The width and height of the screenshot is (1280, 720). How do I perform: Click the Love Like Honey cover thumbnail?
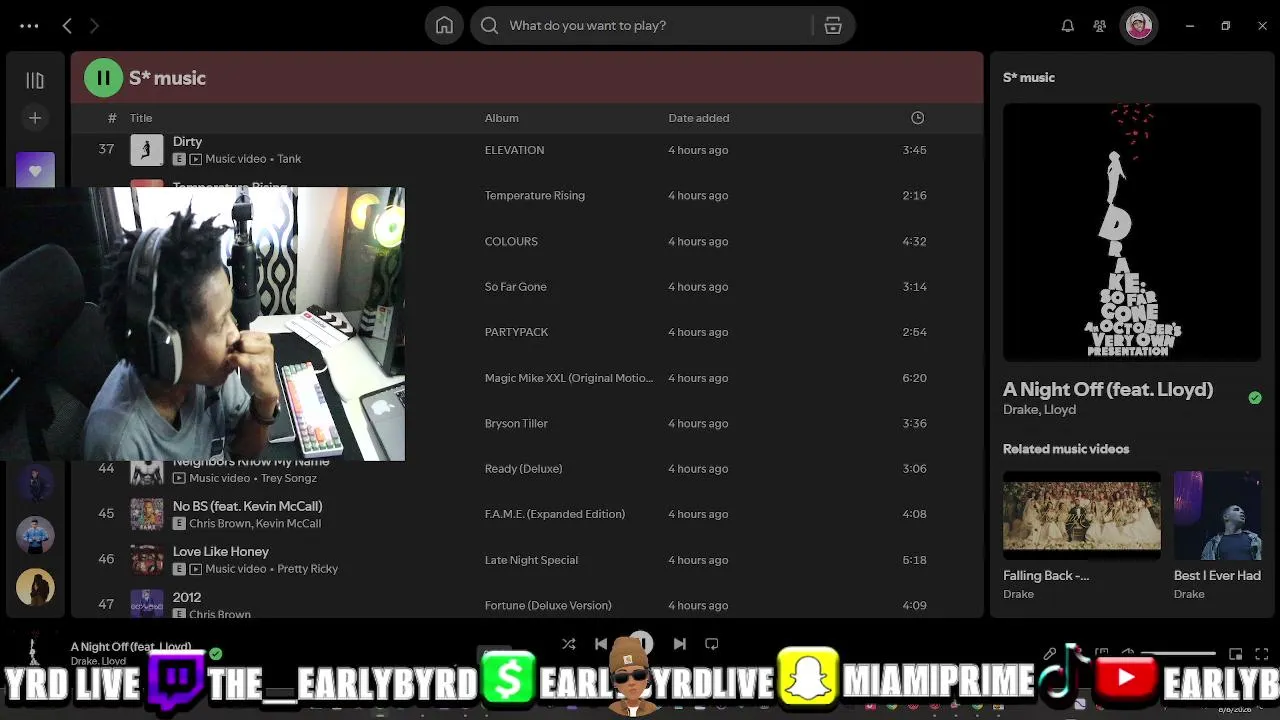point(147,560)
